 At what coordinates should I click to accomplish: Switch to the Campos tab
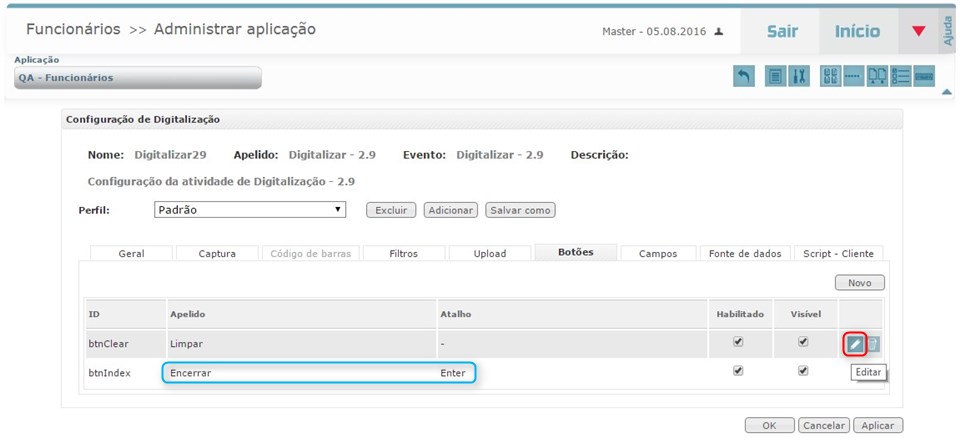coord(658,253)
